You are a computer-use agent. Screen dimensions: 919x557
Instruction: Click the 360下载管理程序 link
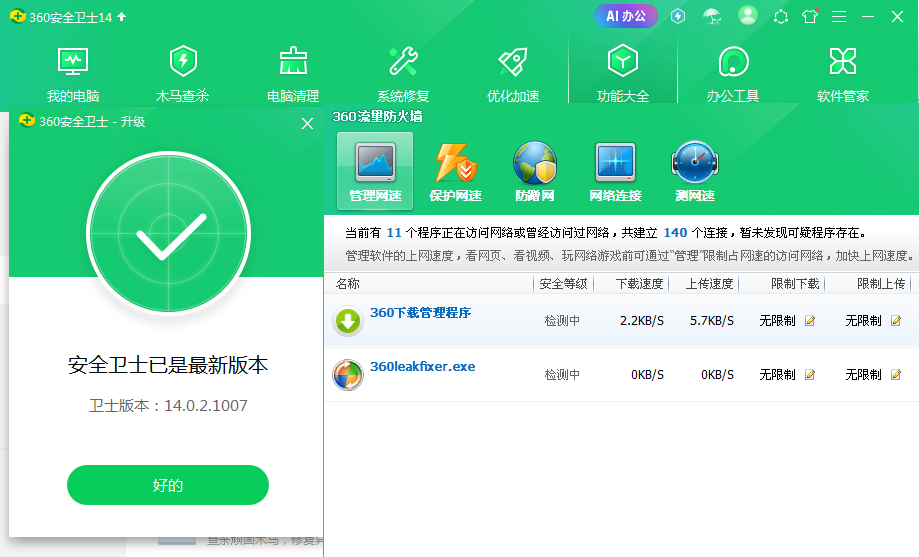point(420,313)
